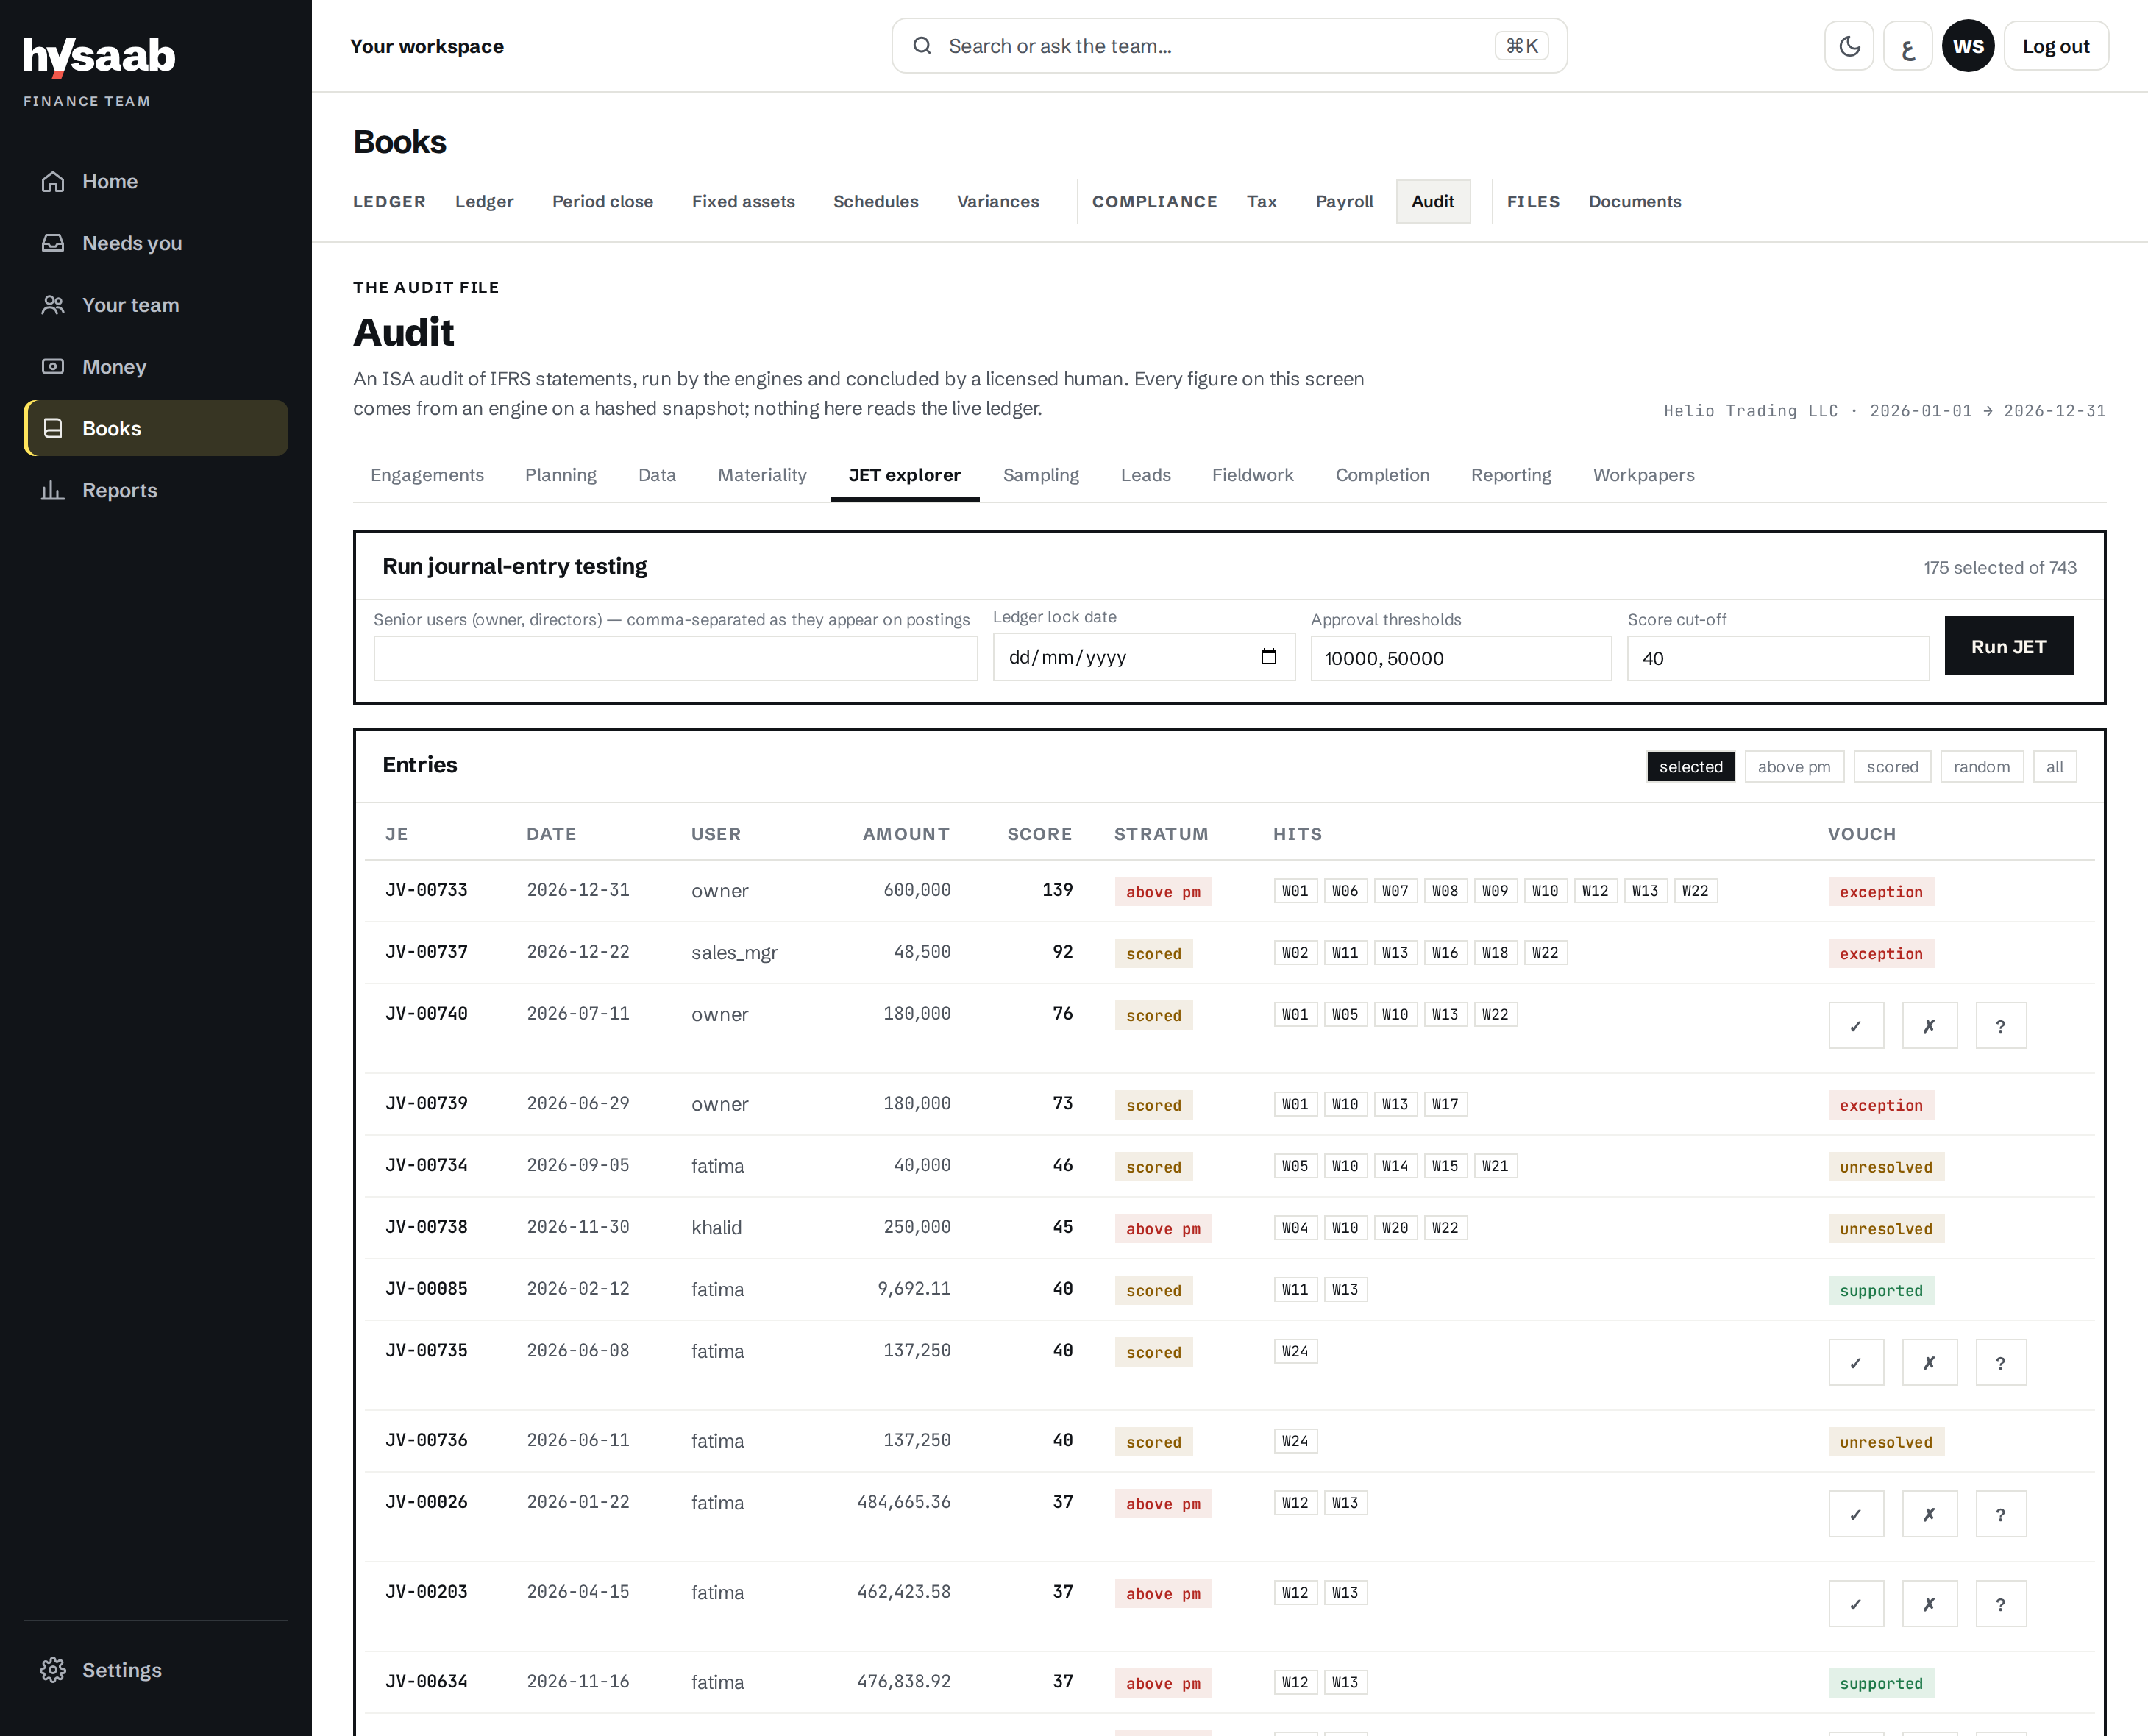Show all entries filter
The width and height of the screenshot is (2148, 1736).
2054,767
